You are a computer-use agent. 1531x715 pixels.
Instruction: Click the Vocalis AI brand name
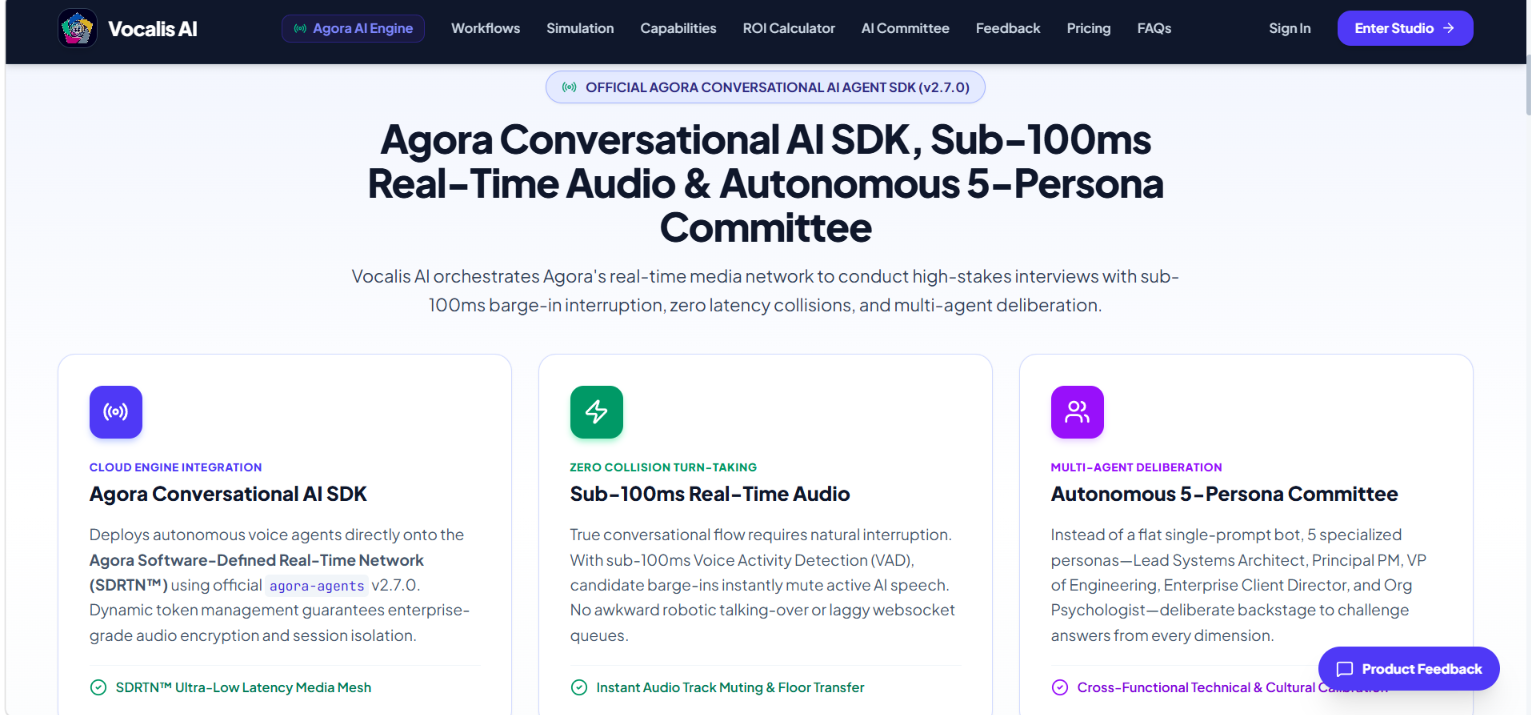click(153, 28)
